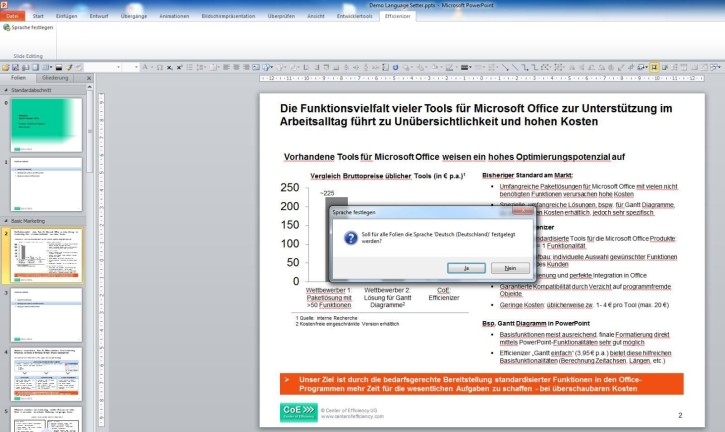Click the superscript x icon in toolbar
Viewport: 725px width, 432px height.
click(179, 68)
